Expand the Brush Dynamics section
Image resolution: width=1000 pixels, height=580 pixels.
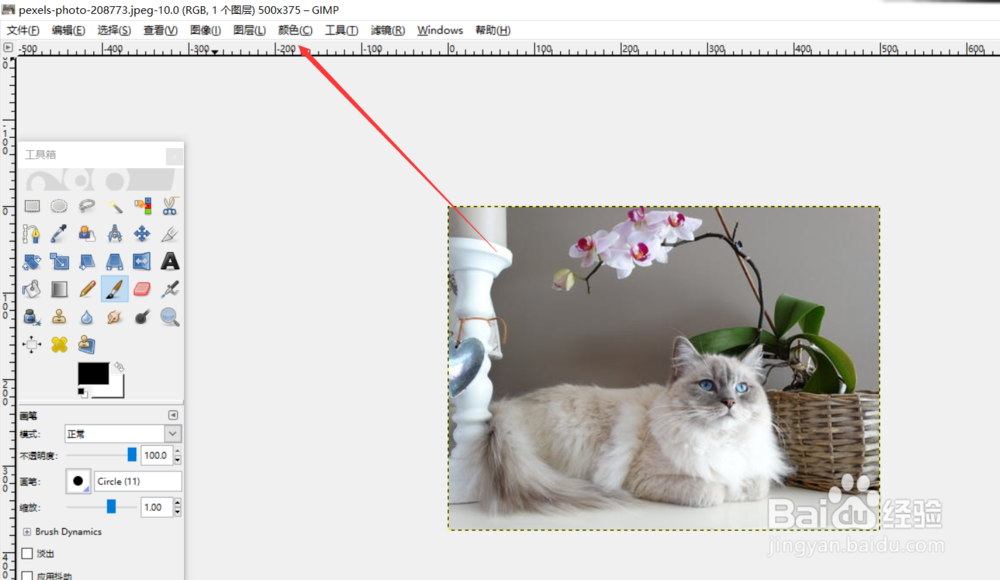[27, 532]
